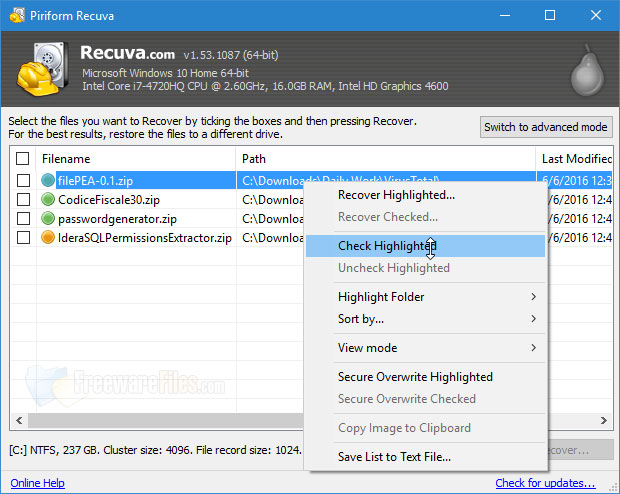
Task: Click the v1.53.1087 (64-bit) version text
Action: (231, 55)
